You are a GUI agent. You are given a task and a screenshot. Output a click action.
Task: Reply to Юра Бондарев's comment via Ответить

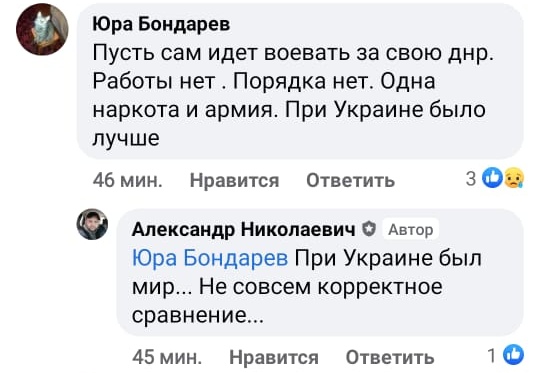[x=350, y=180]
